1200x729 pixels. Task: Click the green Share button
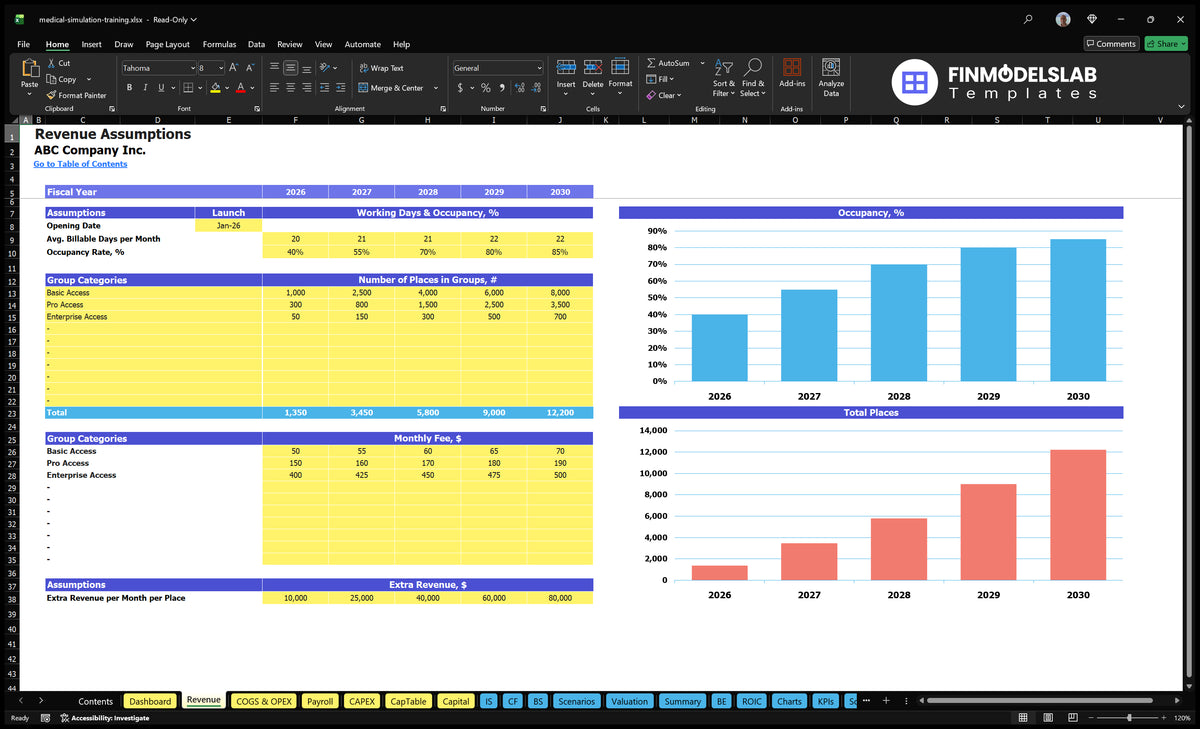[1165, 44]
